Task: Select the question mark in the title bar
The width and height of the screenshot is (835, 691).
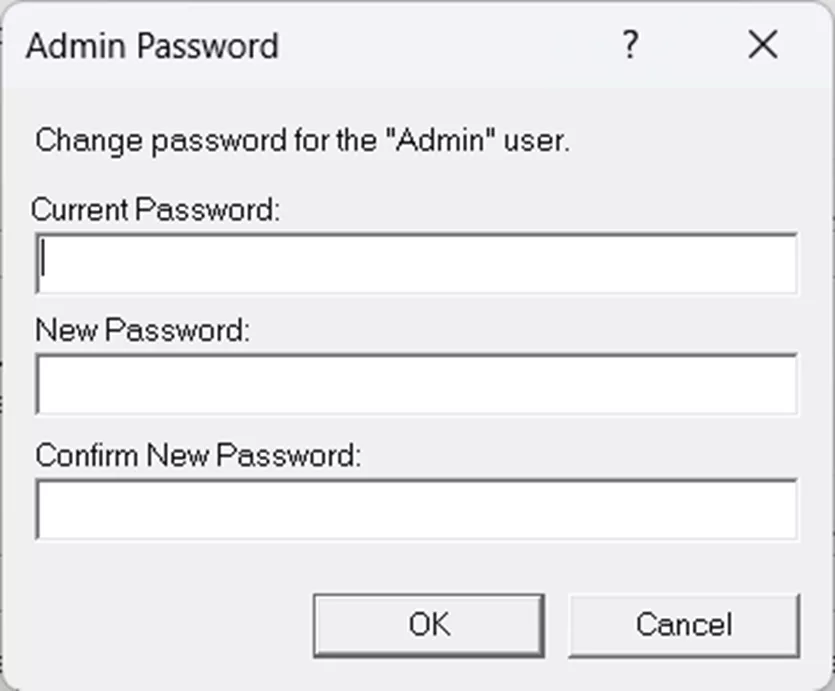Action: (x=630, y=45)
